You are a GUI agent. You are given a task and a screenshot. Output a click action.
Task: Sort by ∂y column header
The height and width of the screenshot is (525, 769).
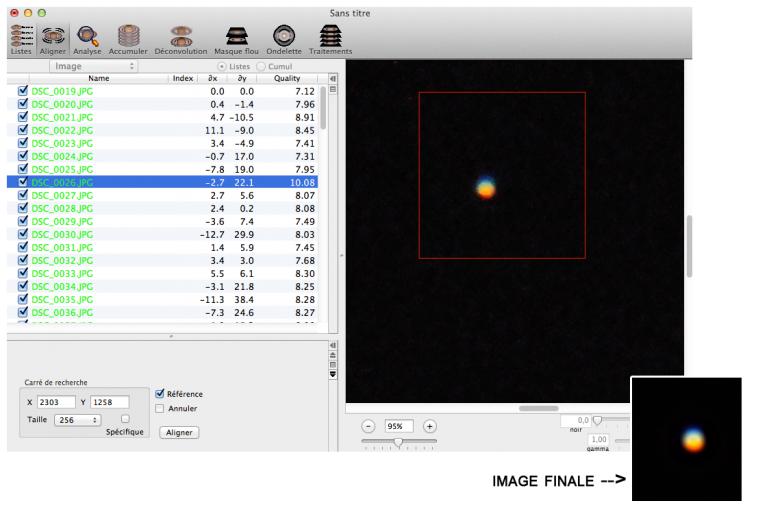242,79
